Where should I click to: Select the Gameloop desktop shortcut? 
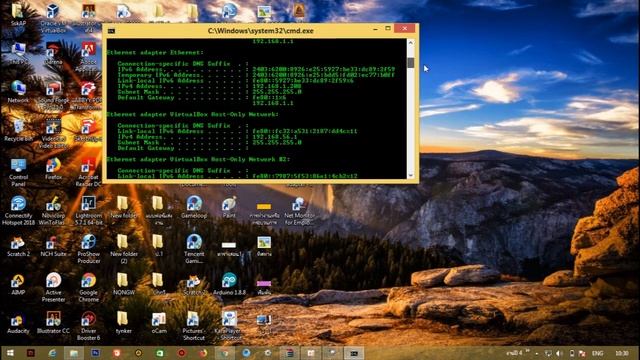pyautogui.click(x=194, y=207)
